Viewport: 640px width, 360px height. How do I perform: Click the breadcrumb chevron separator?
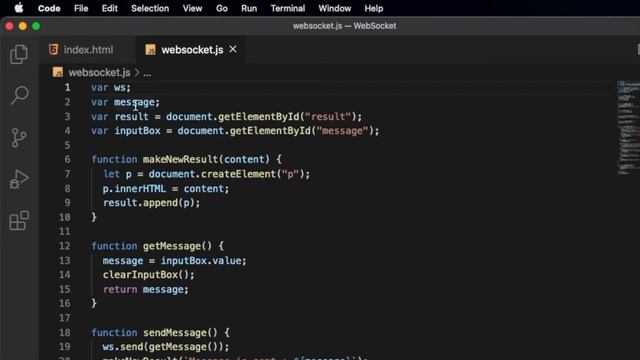137,73
